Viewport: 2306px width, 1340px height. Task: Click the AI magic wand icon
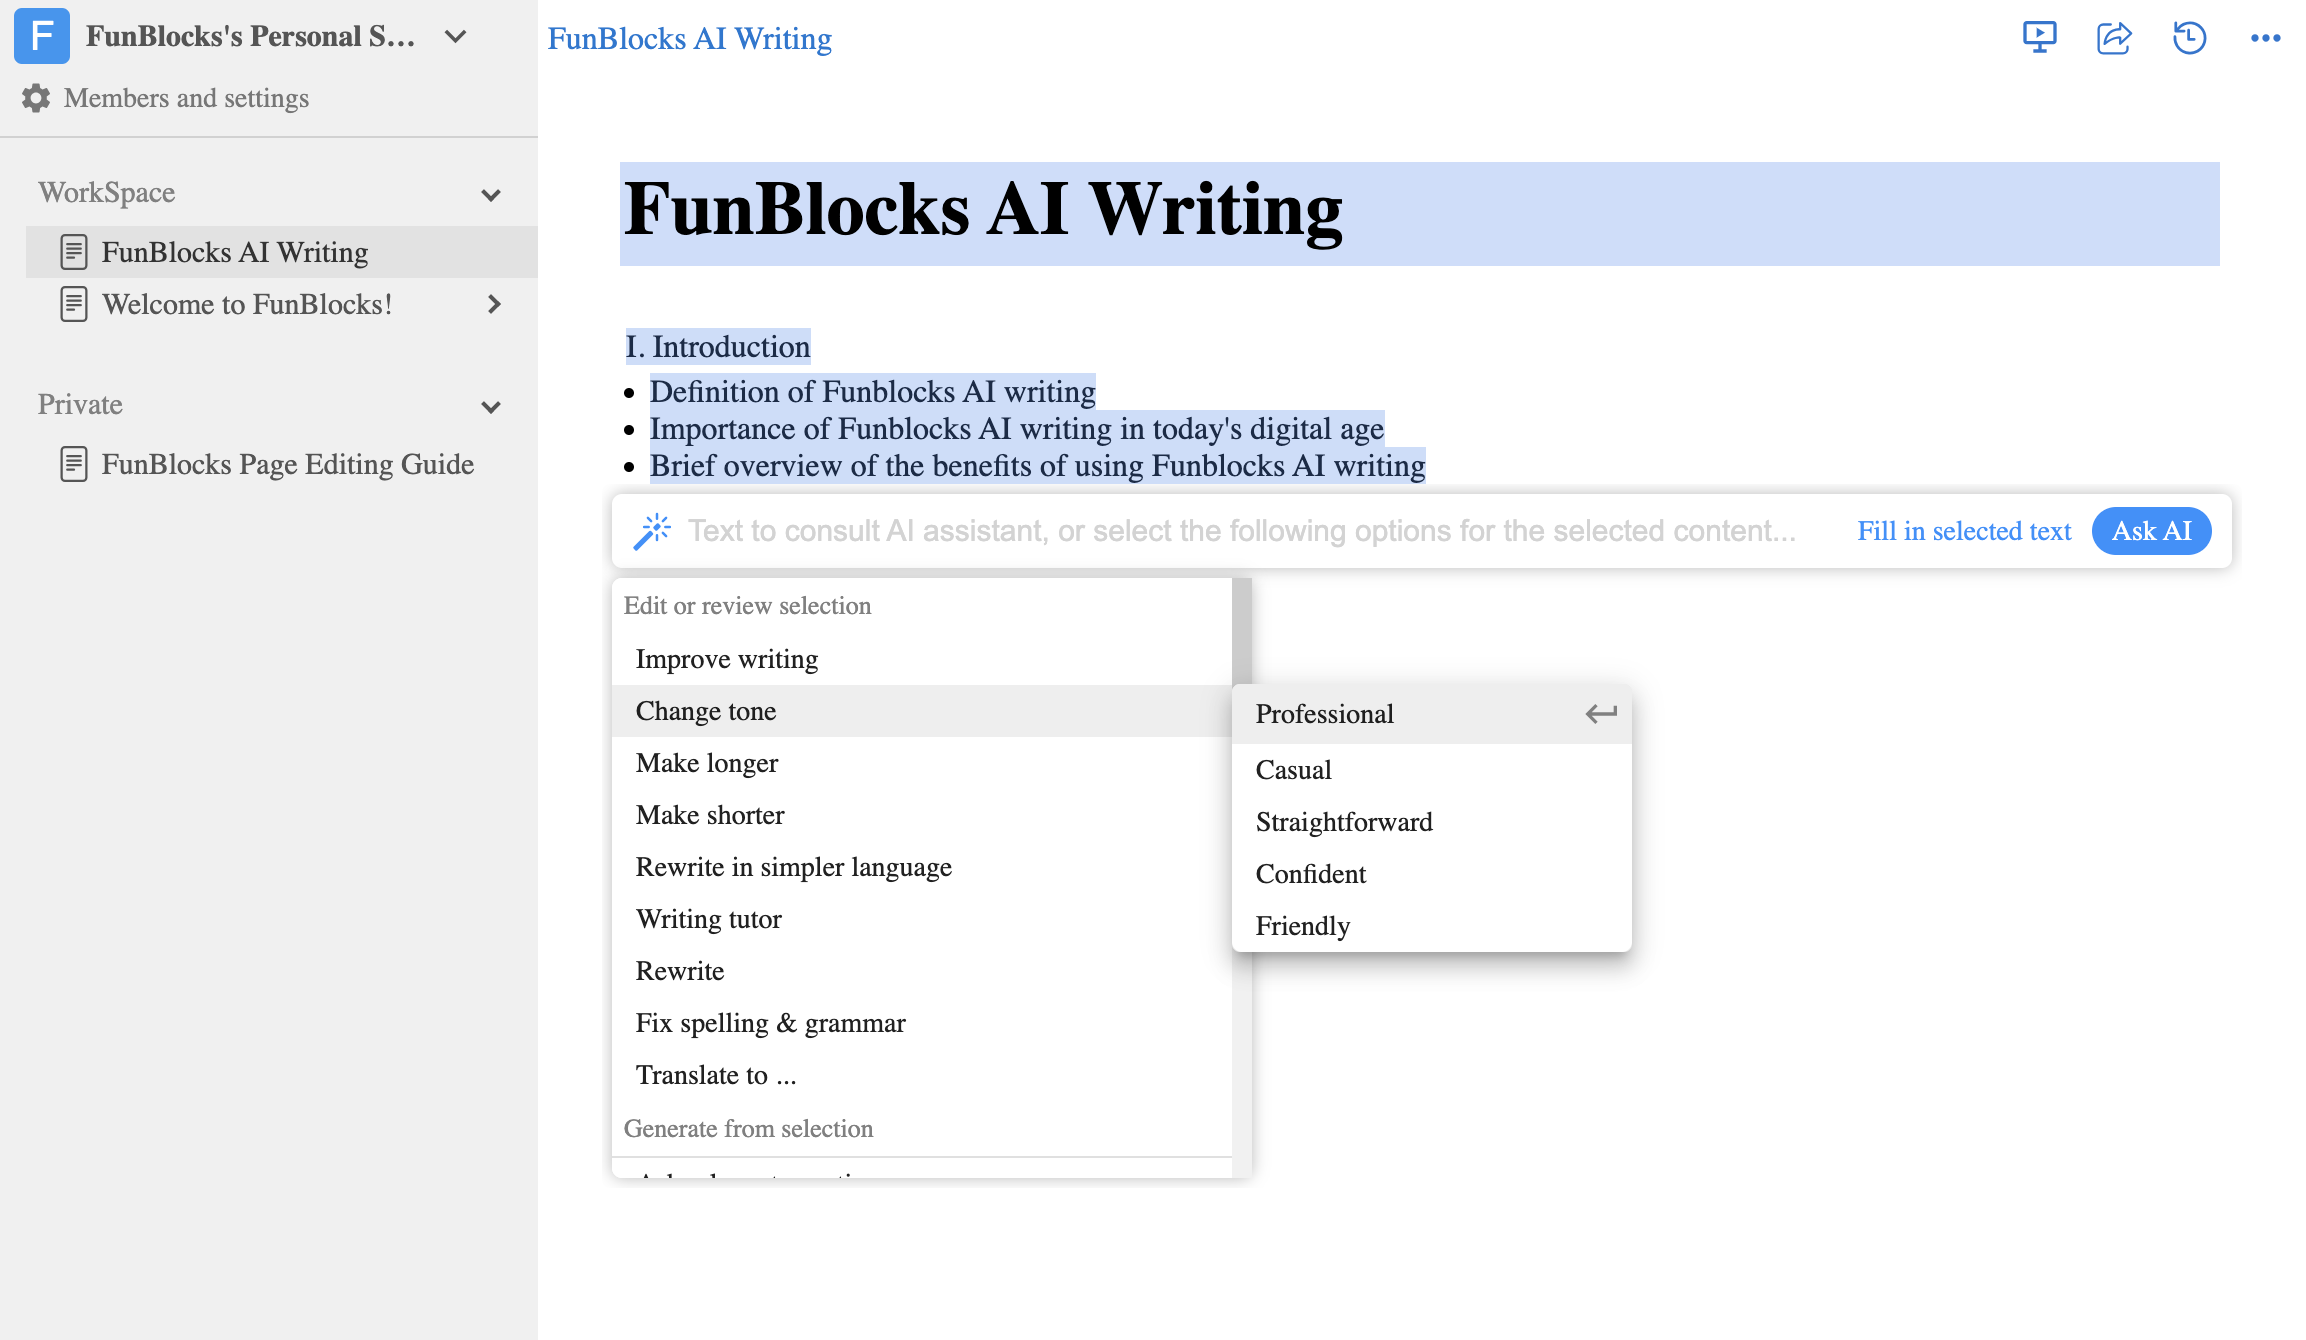click(652, 531)
